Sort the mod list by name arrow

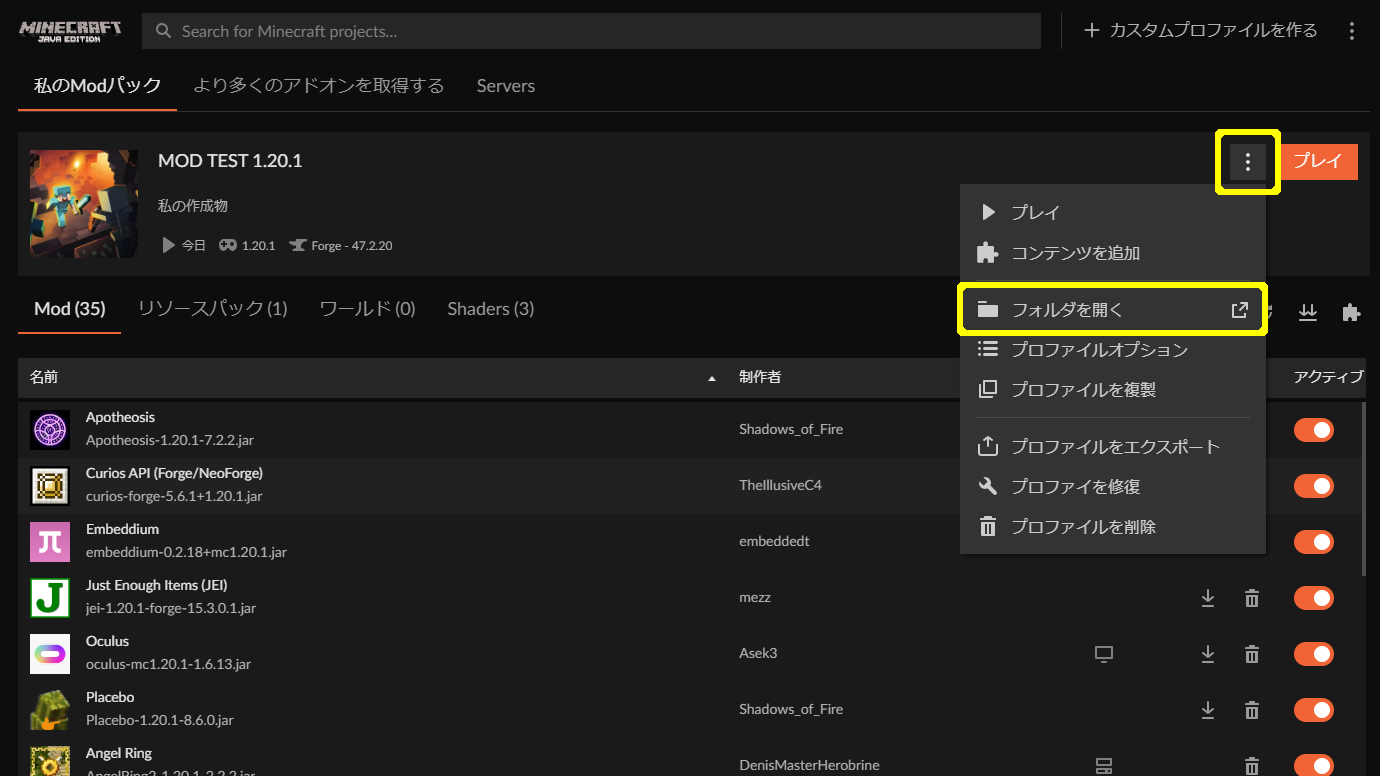[x=712, y=378]
